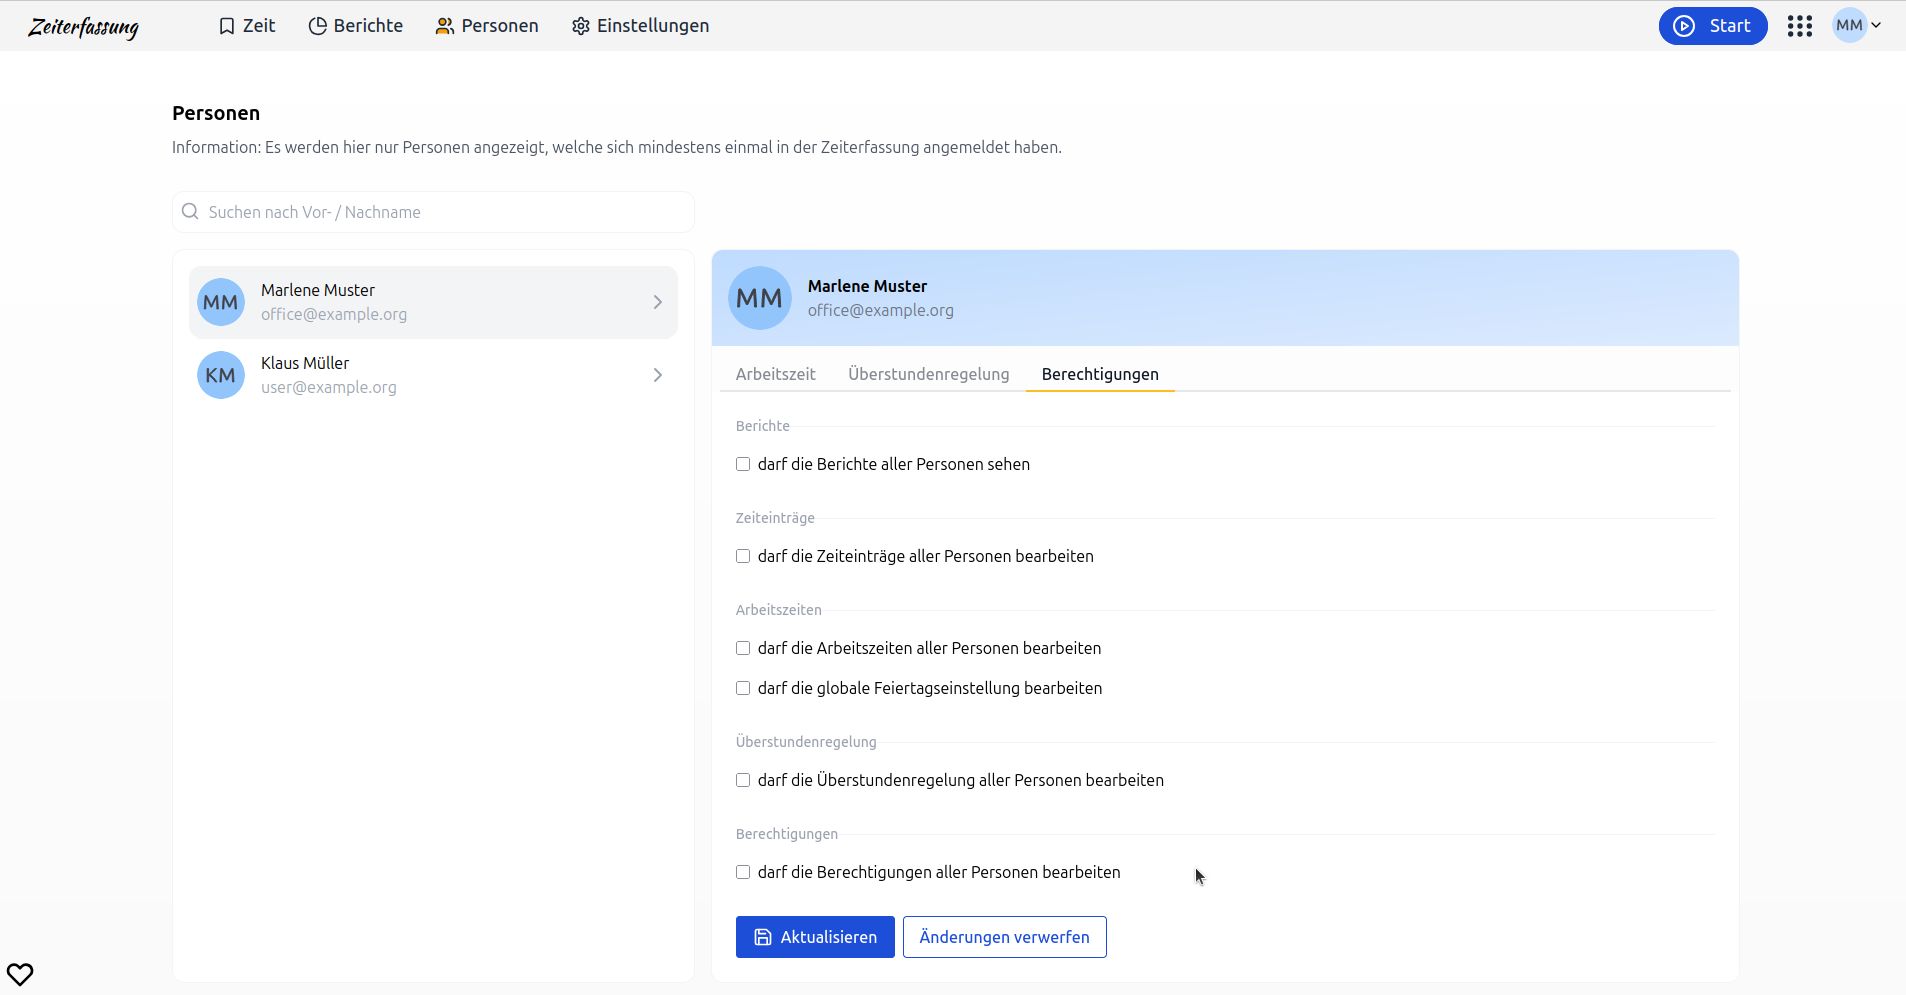Screen dimensions: 1906x995
Task: Click the magnifier icon in search field
Action: 190,212
